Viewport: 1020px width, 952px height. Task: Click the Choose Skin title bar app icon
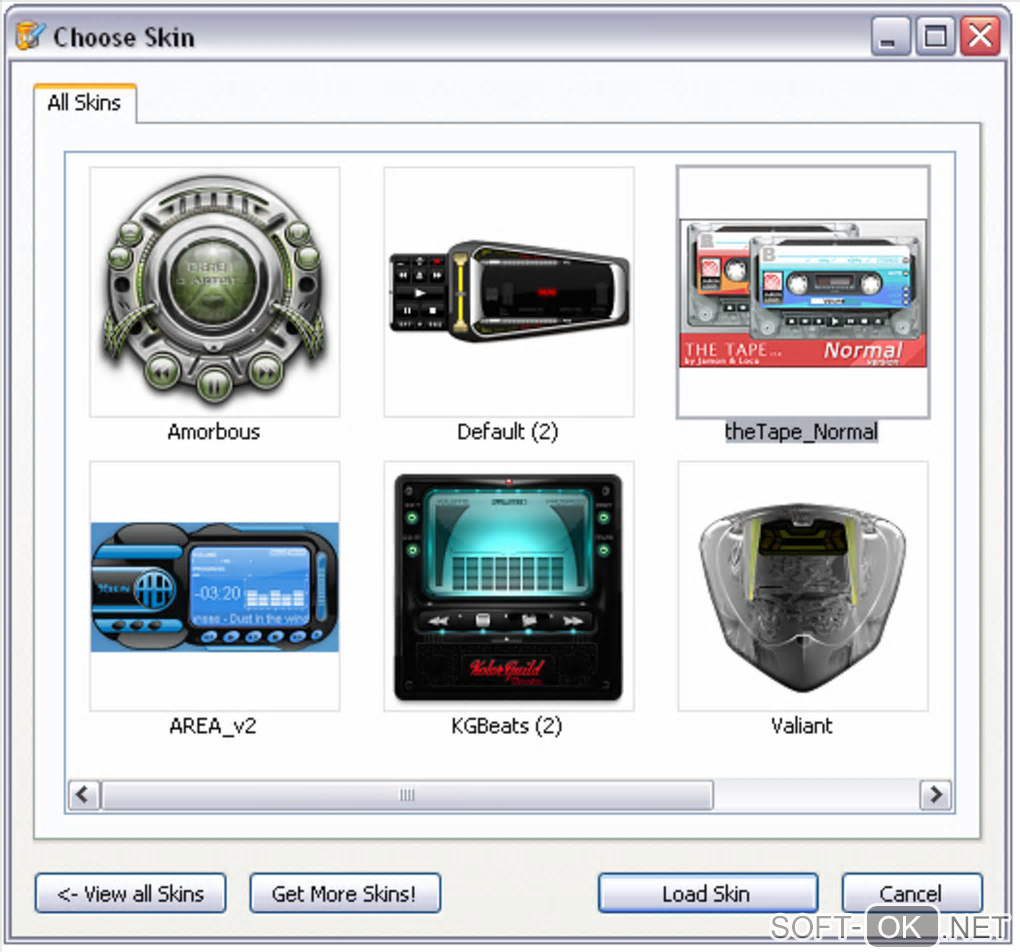click(x=30, y=36)
